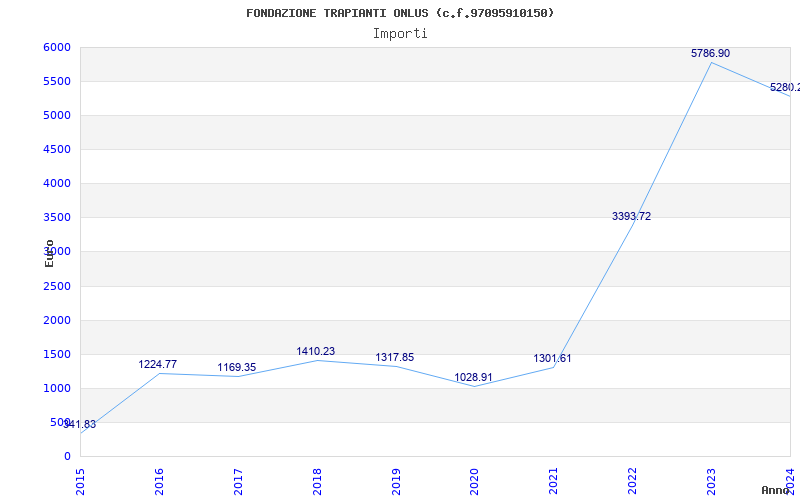Select the 5786.90 data label

(710, 53)
